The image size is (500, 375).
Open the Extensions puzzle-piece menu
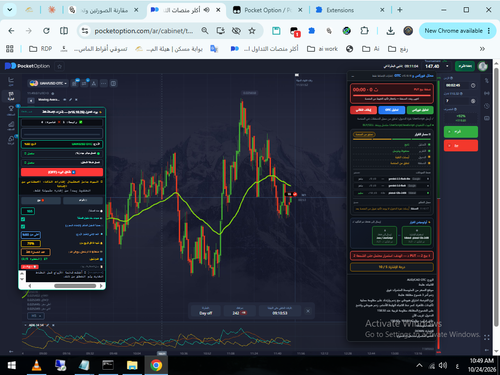click(x=364, y=31)
